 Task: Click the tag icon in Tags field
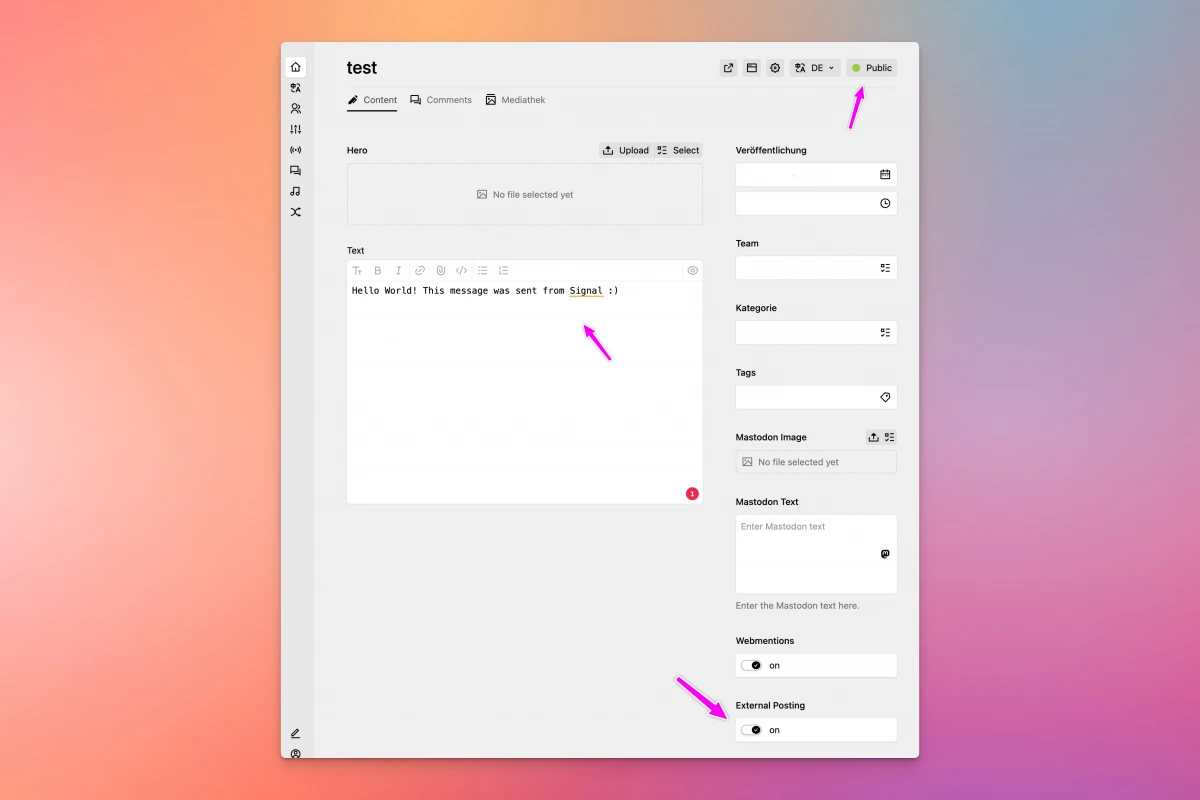[885, 397]
